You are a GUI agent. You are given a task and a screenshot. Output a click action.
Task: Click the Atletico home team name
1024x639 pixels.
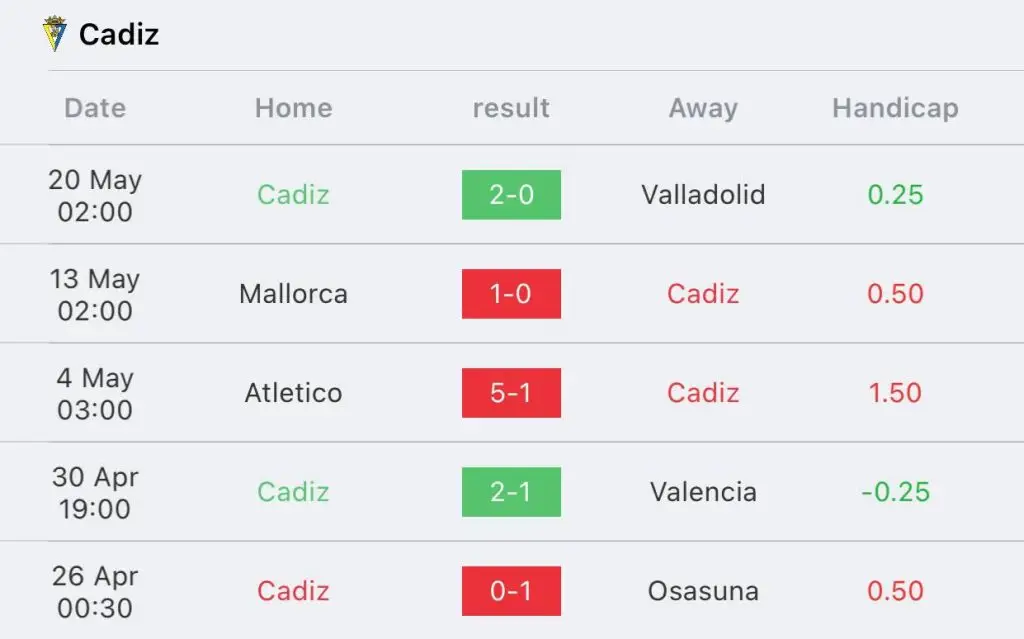[293, 393]
